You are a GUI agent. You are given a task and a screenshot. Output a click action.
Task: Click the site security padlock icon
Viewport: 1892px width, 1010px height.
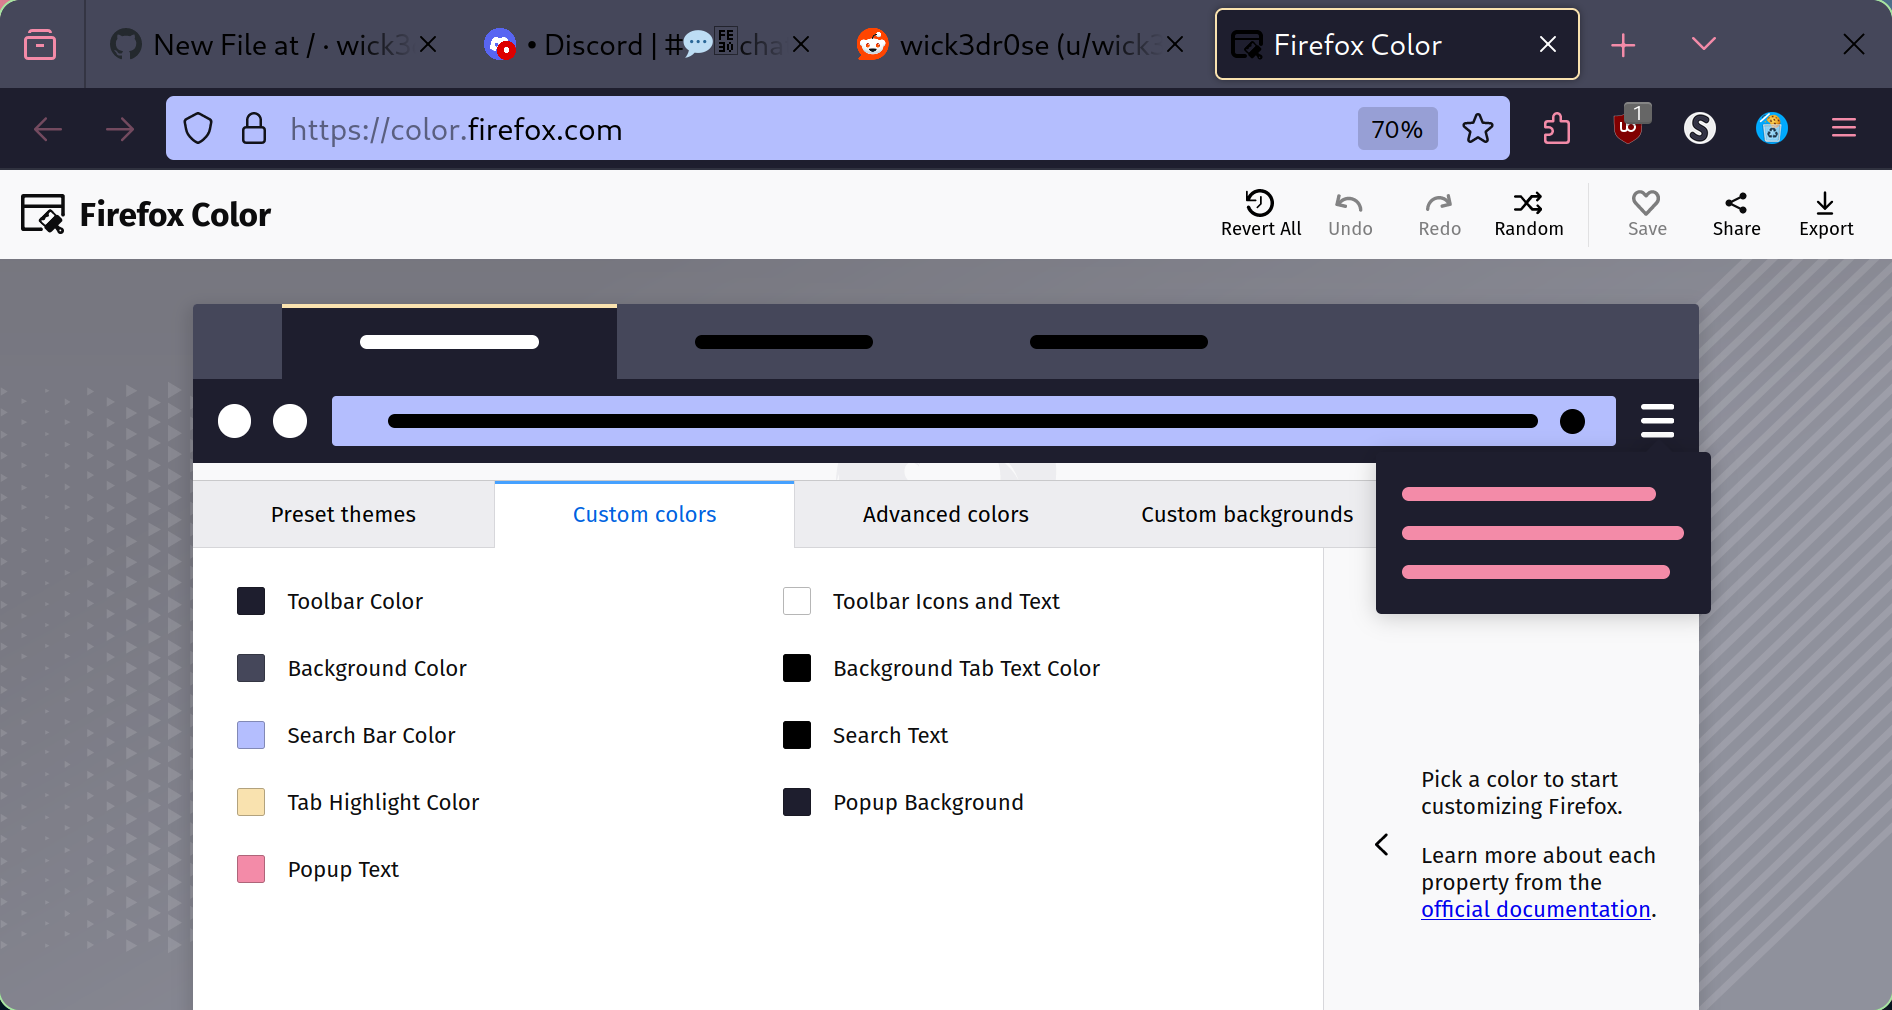coord(254,129)
